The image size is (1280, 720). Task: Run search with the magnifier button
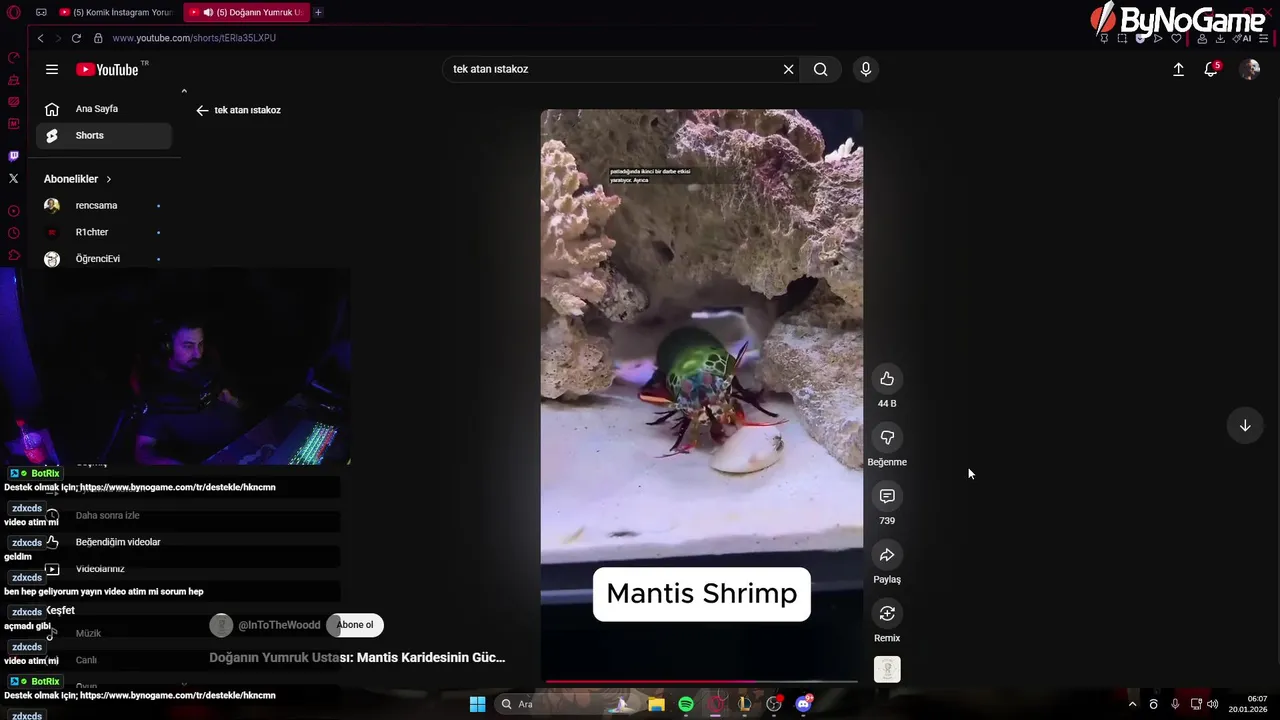coord(821,69)
